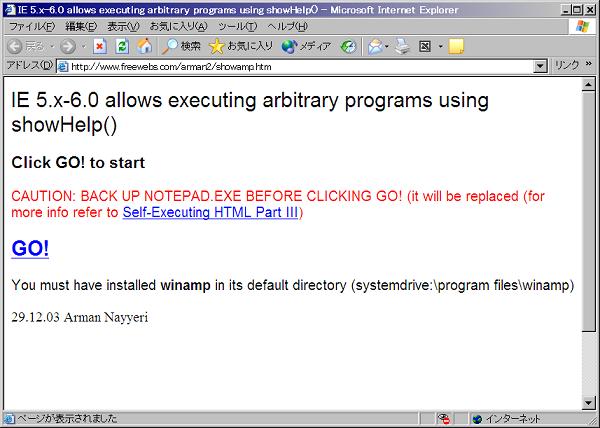The height and width of the screenshot is (428, 600).
Task: Click the status bar page icon
Action: coord(9,419)
